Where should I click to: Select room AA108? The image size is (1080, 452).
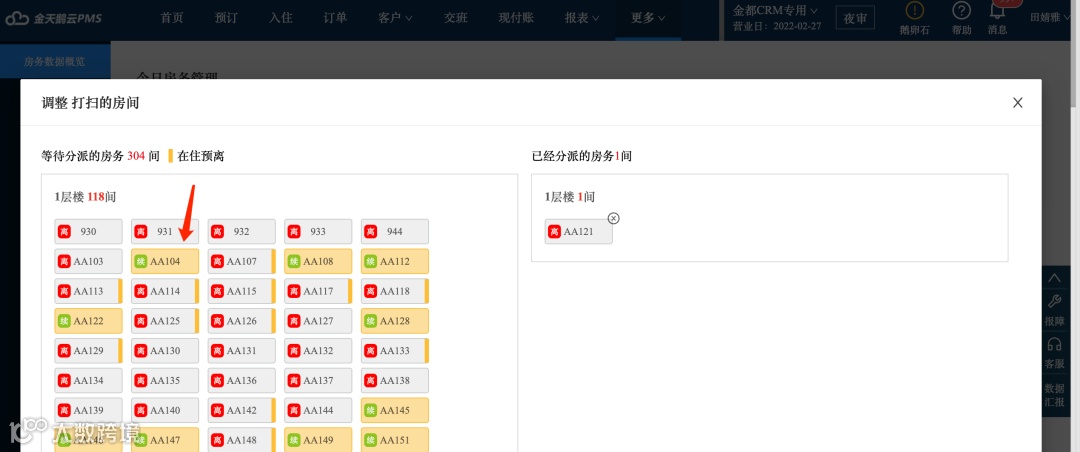318,261
